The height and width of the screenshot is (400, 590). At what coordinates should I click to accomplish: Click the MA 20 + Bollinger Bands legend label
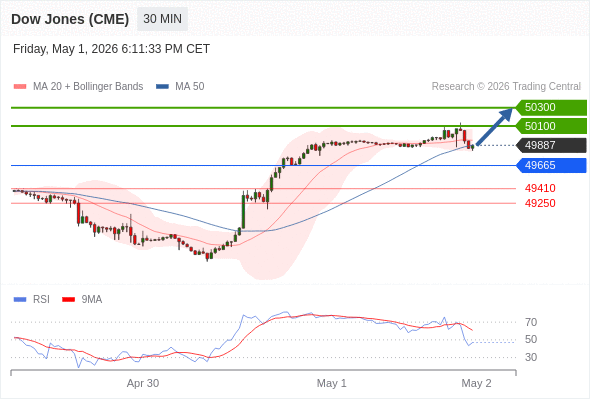[x=88, y=87]
